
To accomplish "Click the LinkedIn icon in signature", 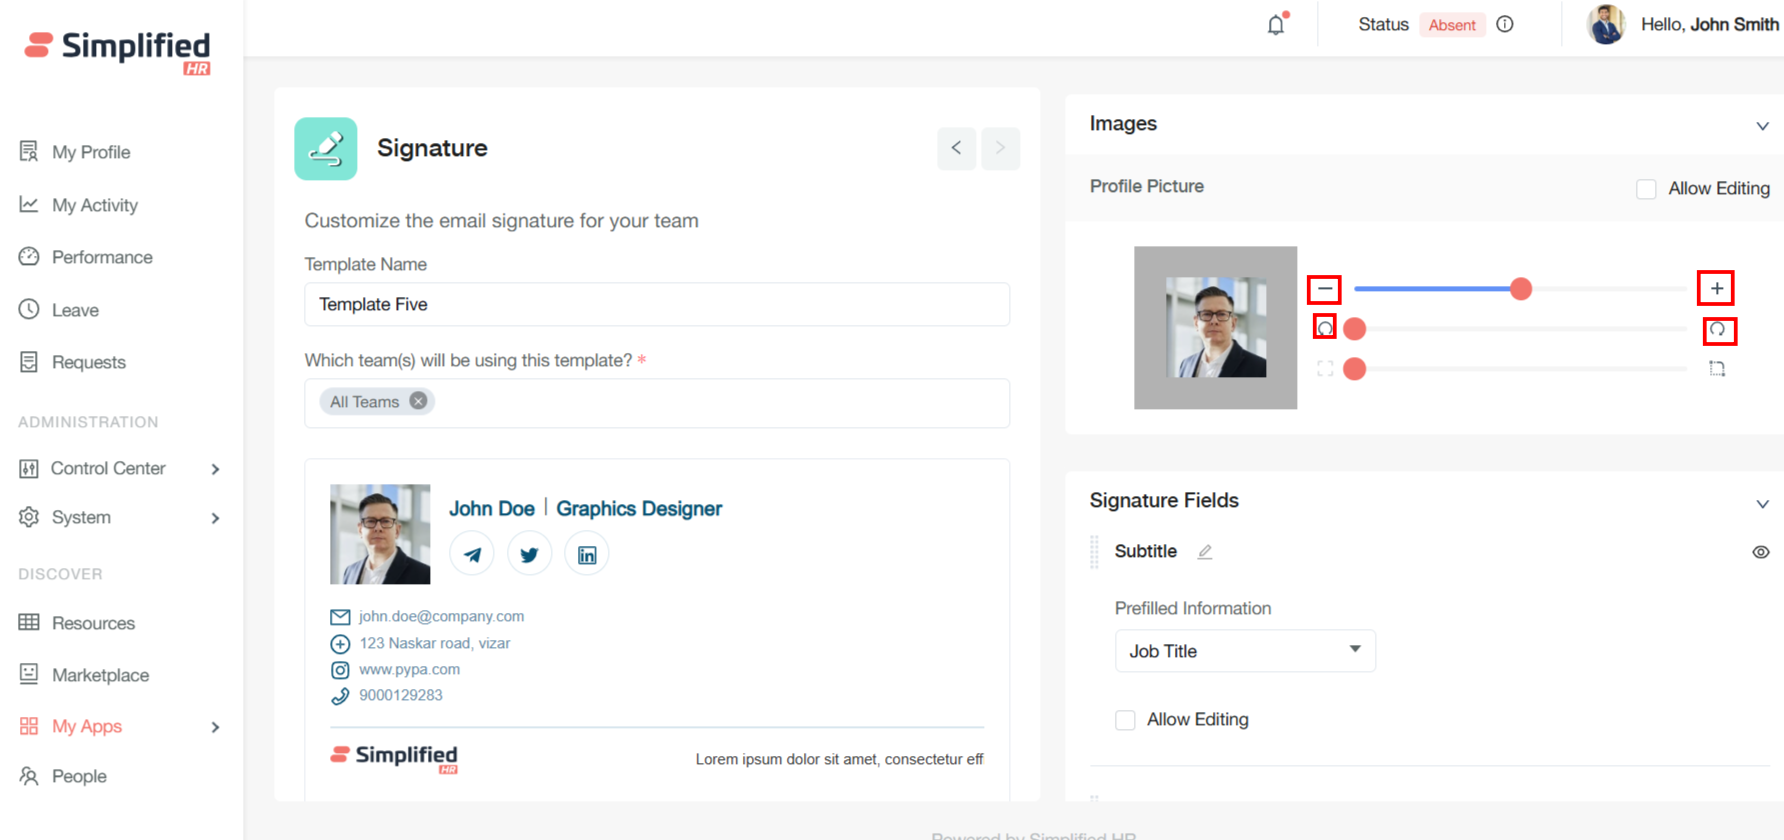I will tap(587, 555).
